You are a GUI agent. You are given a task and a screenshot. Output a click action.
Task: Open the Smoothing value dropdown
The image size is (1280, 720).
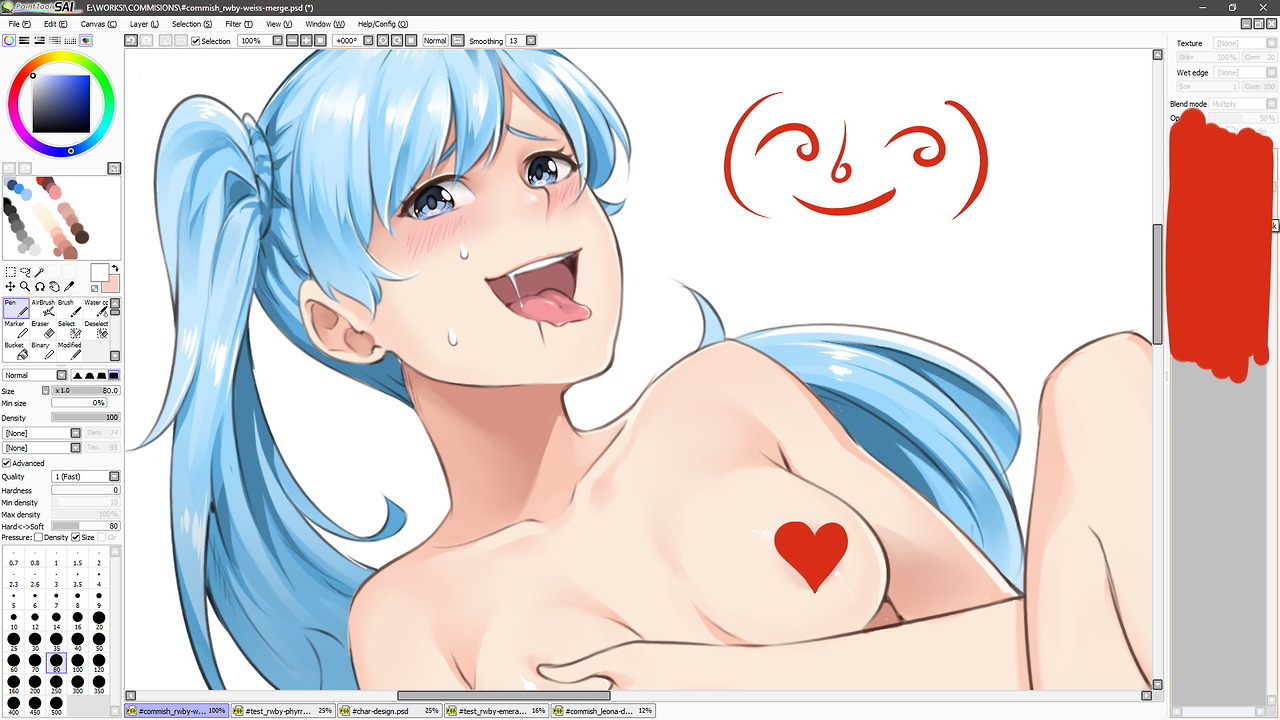click(x=531, y=41)
